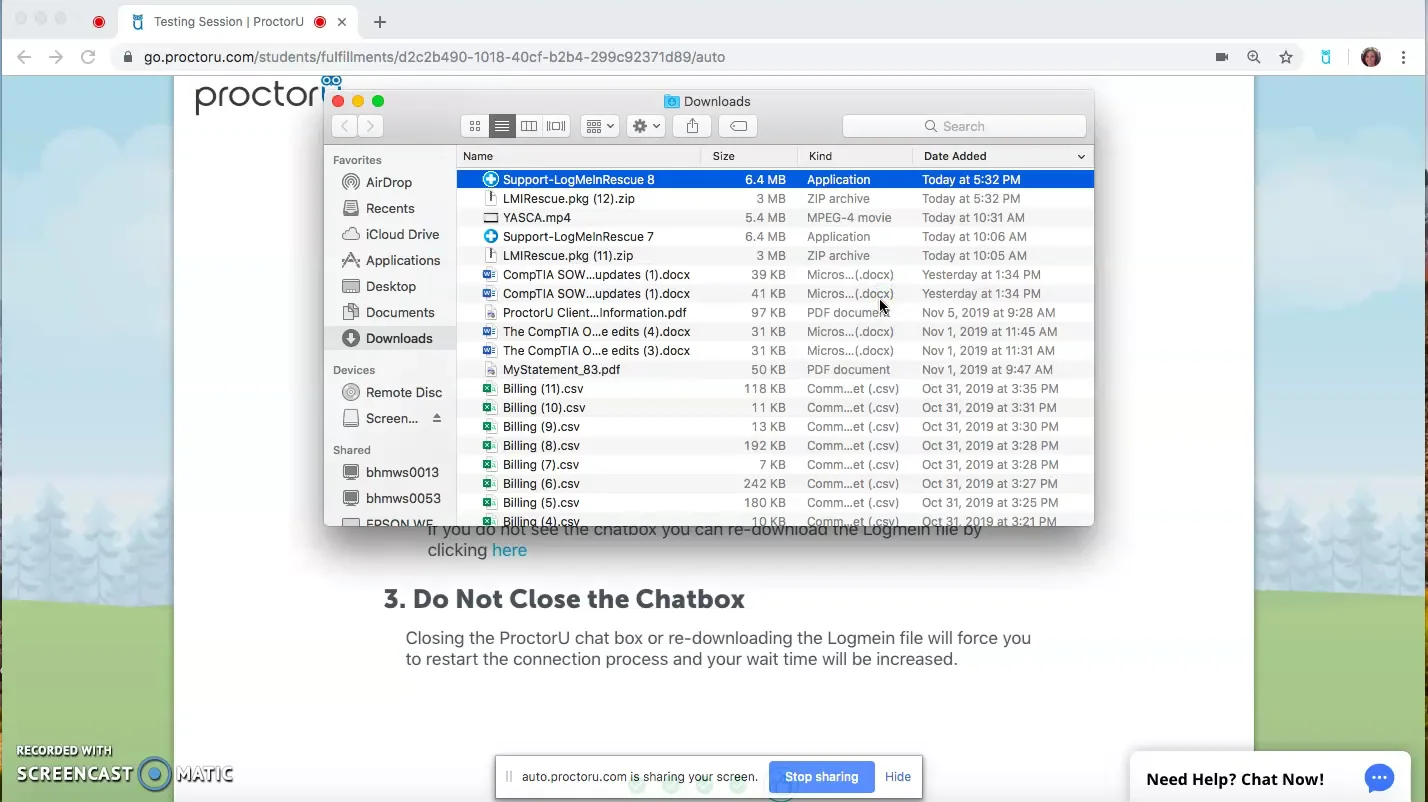Image resolution: width=1428 pixels, height=802 pixels.
Task: Go forward in Finder navigation
Action: [371, 126]
